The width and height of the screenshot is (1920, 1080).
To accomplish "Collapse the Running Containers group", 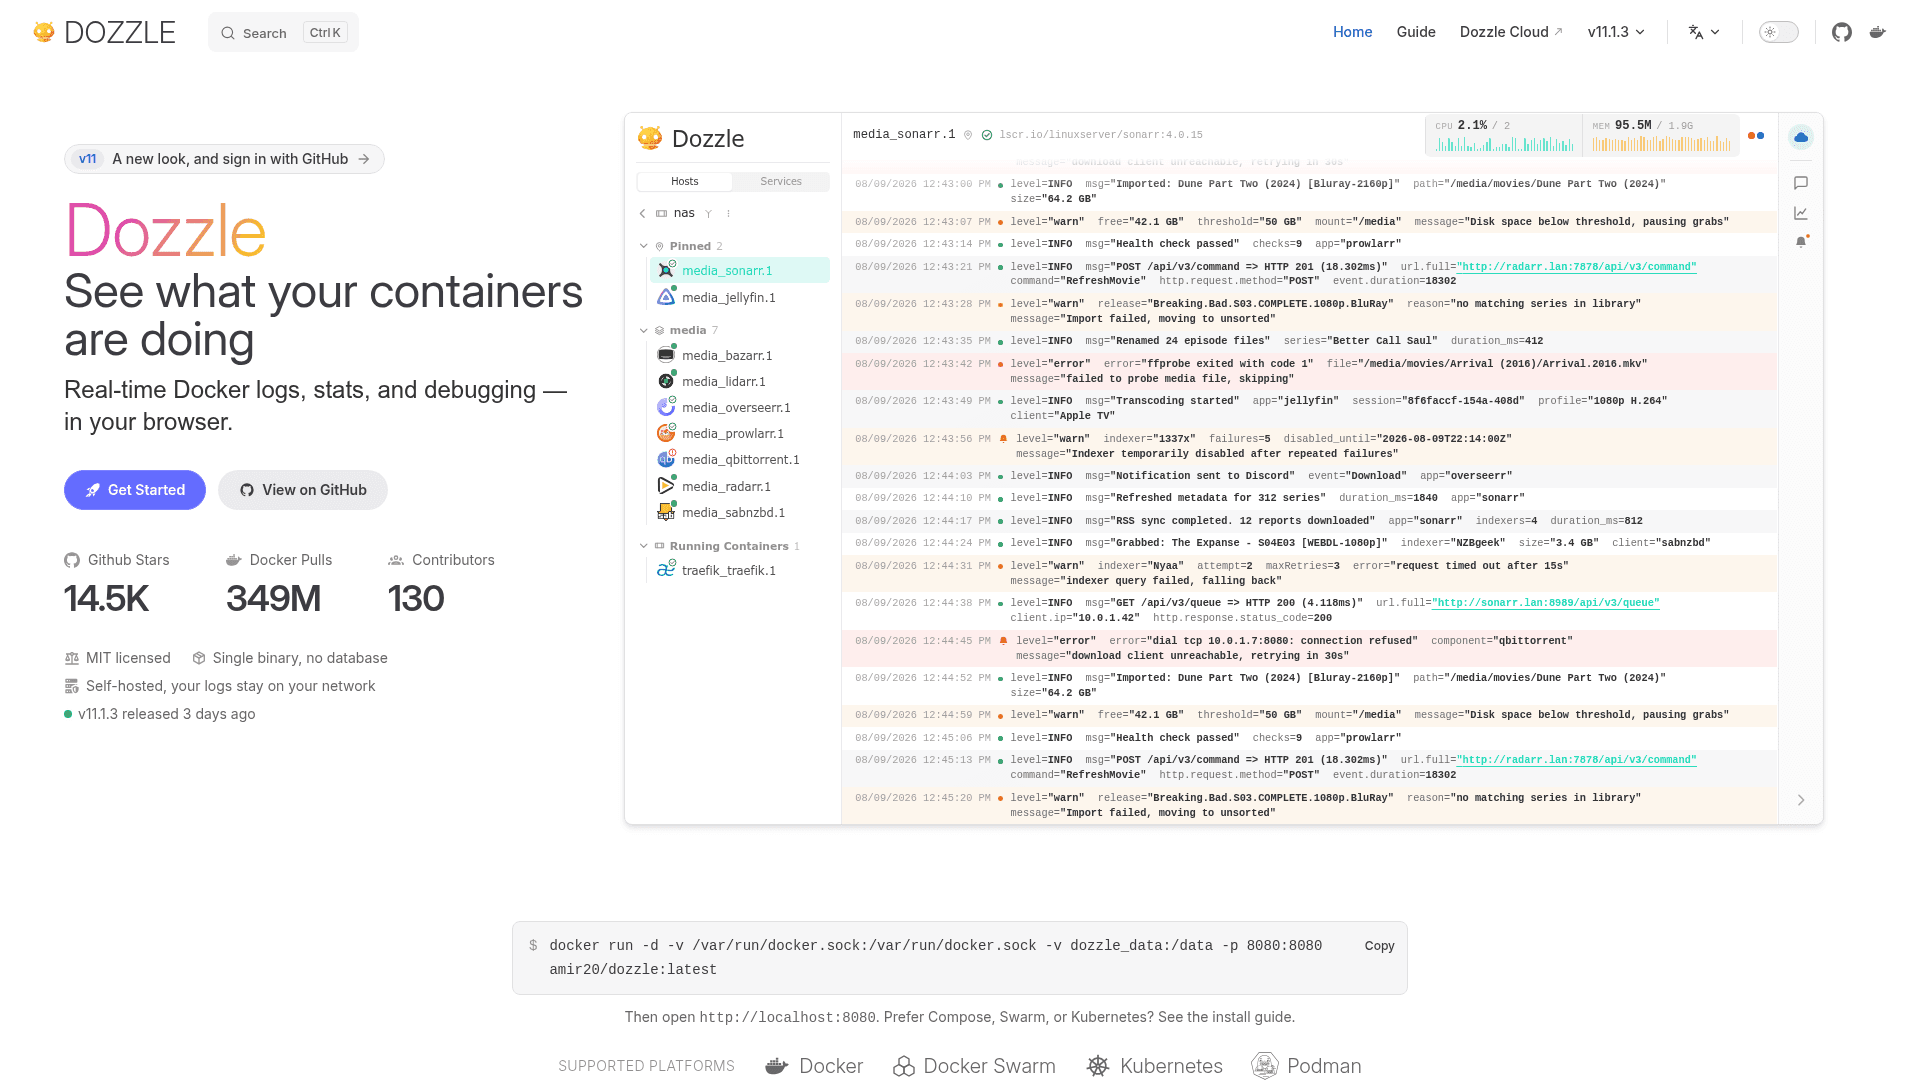I will coord(644,546).
